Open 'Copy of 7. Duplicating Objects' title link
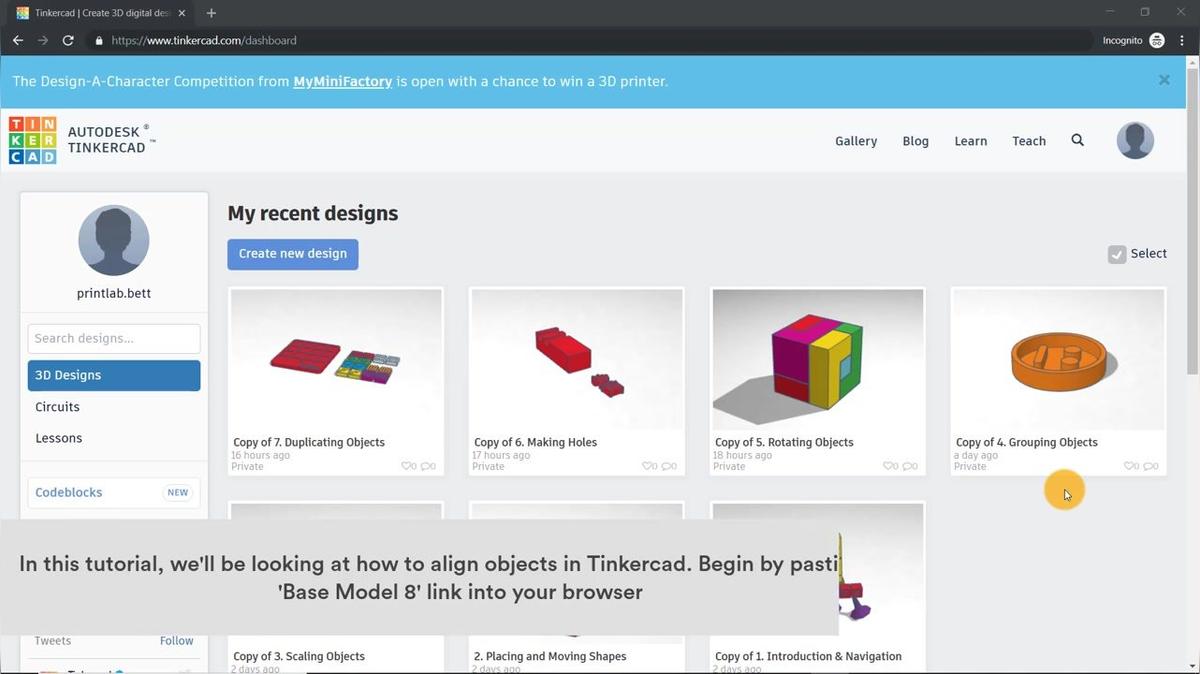This screenshot has width=1200, height=674. tap(309, 442)
